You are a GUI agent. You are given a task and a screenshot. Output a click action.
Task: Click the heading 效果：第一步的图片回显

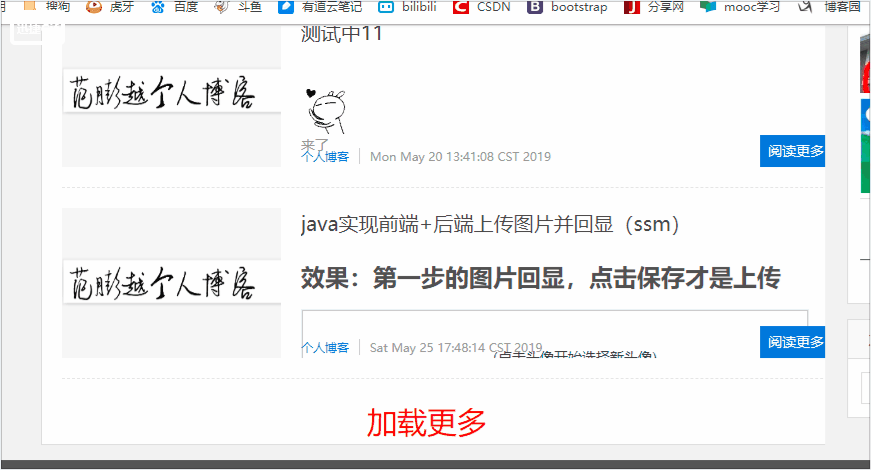point(540,278)
